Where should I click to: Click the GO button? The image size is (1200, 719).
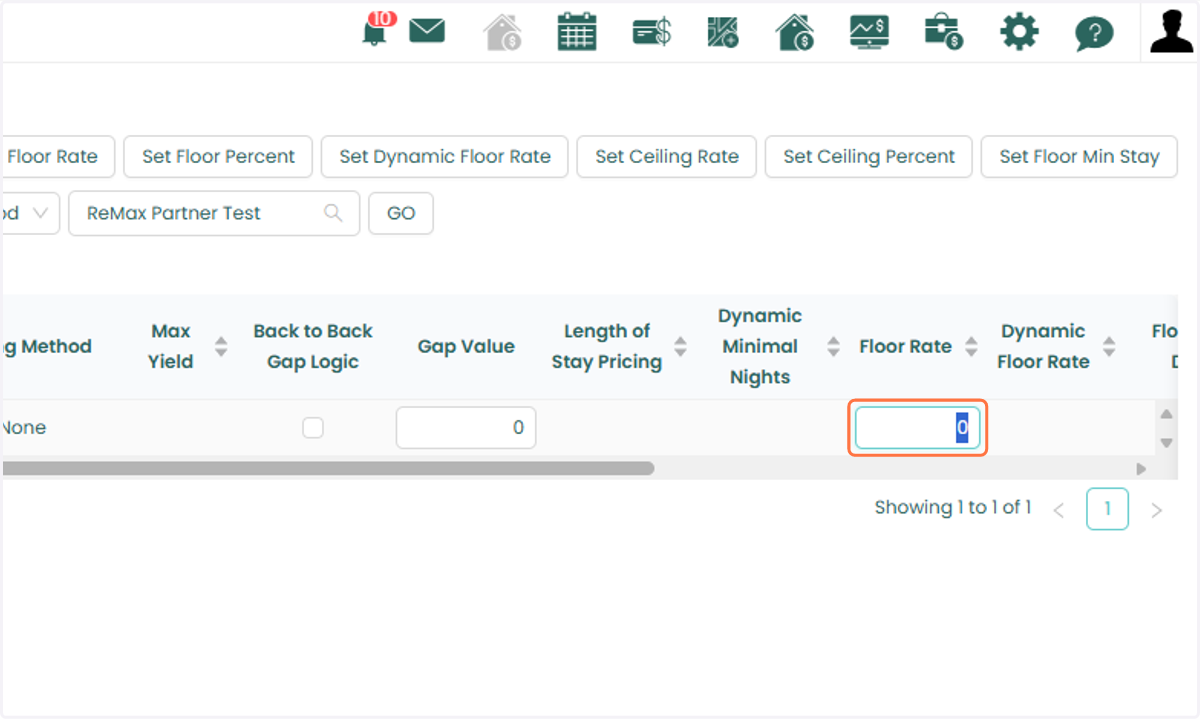point(401,213)
